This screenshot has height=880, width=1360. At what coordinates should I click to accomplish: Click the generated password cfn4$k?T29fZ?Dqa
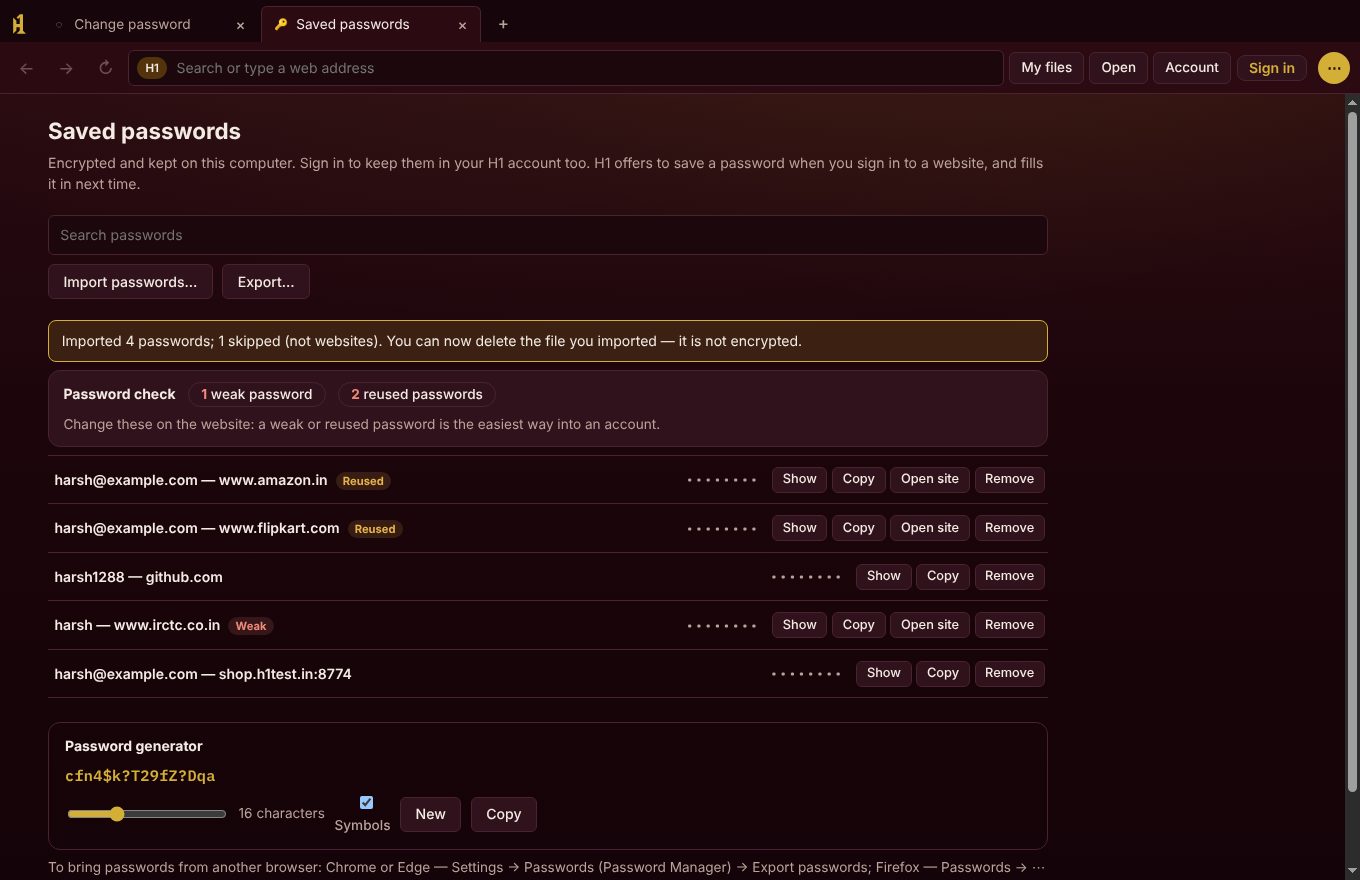click(140, 776)
